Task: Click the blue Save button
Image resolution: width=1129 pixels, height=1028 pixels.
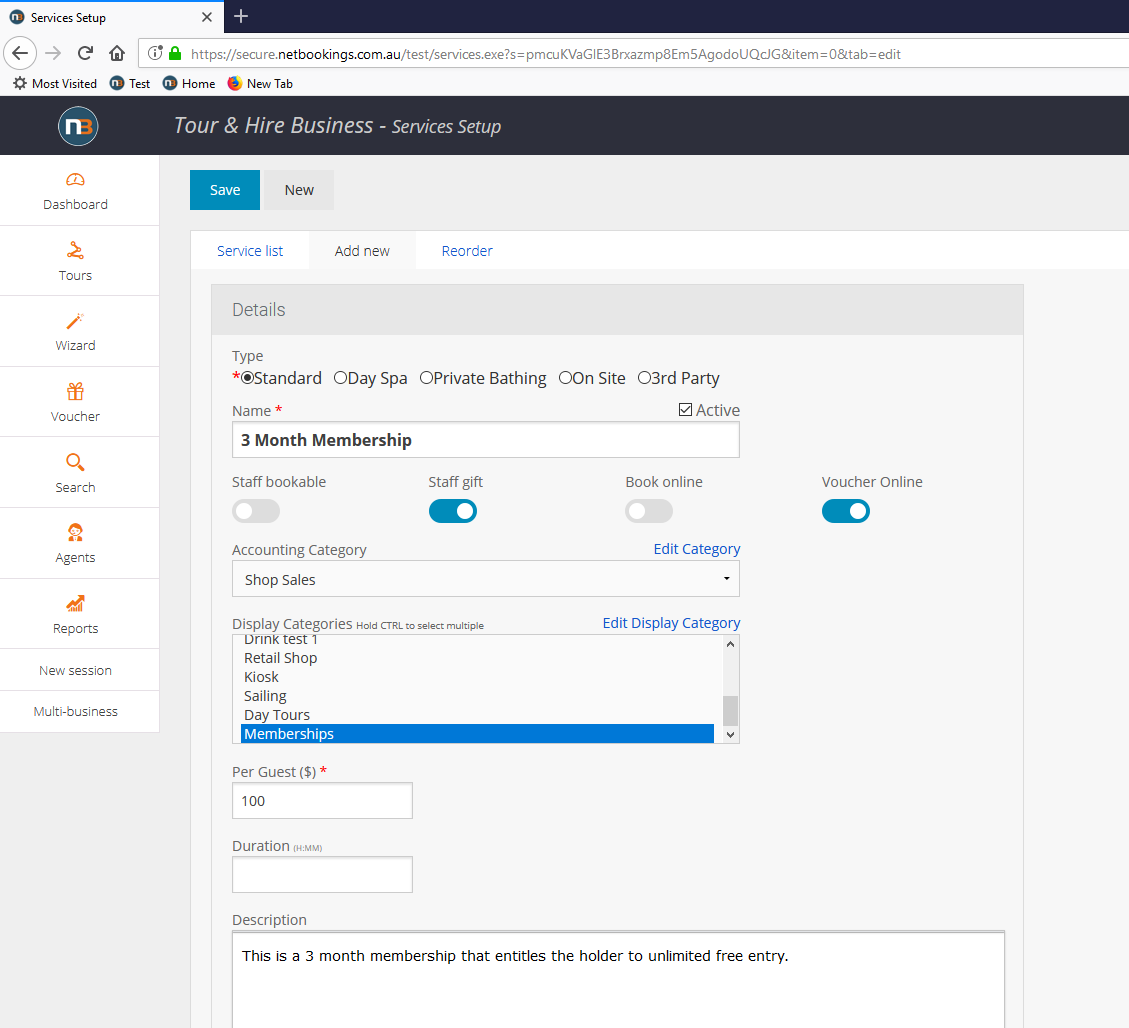Action: pyautogui.click(x=225, y=190)
